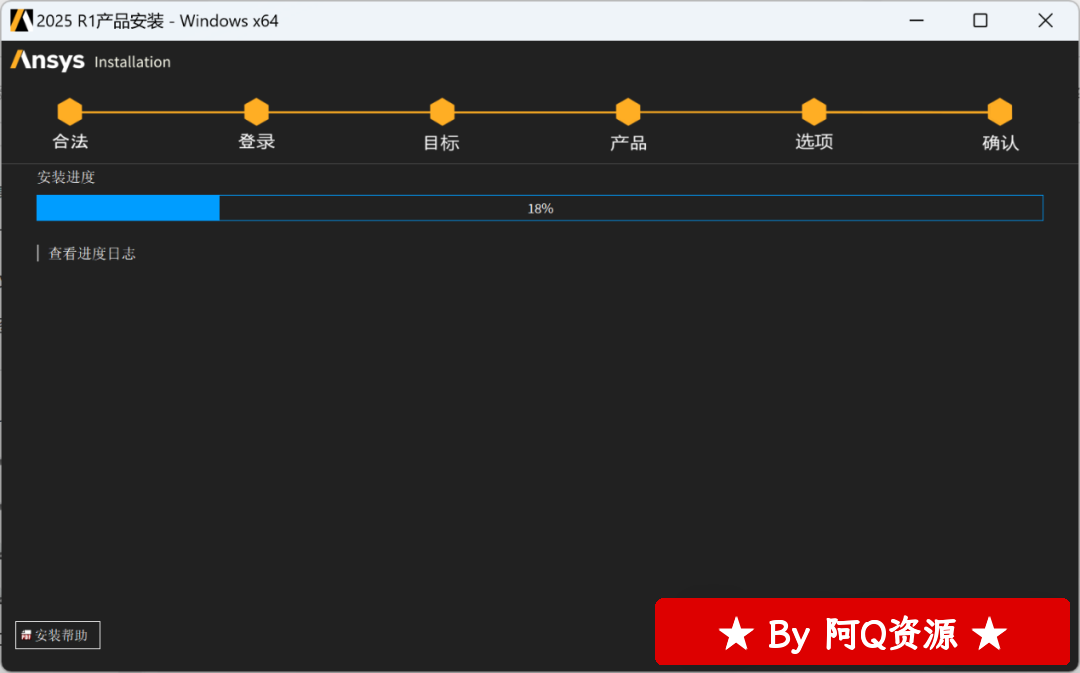
Task: Click the 安装进度 label
Action: coord(66,177)
